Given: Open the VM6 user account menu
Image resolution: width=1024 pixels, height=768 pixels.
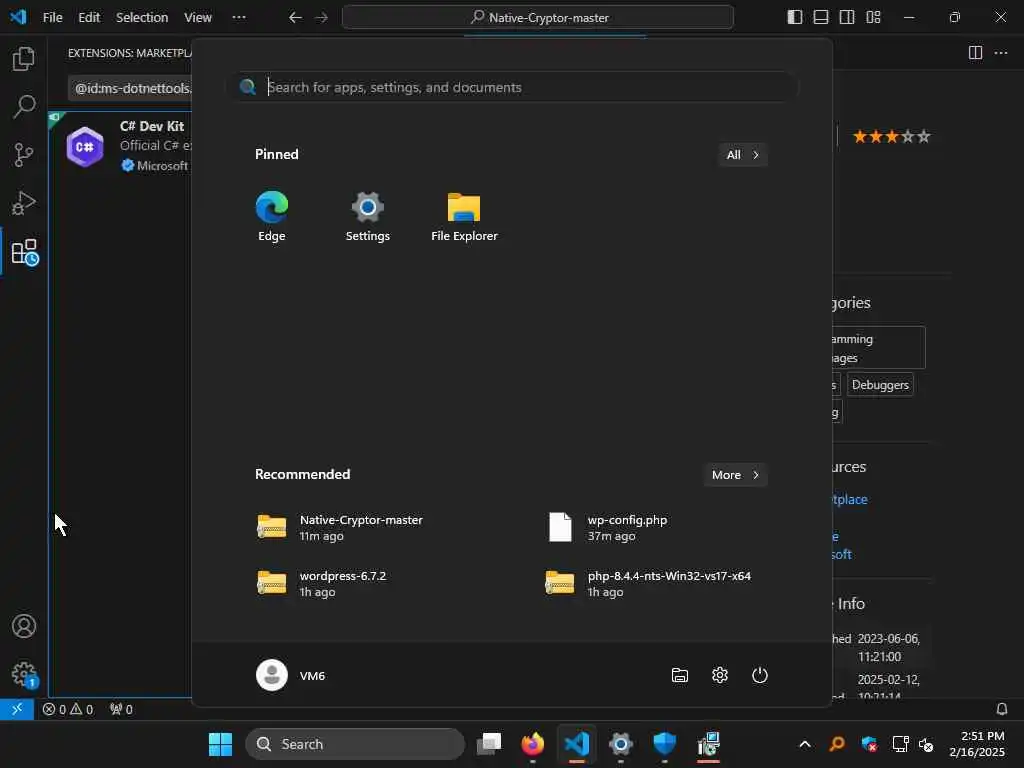Looking at the screenshot, I should coord(291,675).
